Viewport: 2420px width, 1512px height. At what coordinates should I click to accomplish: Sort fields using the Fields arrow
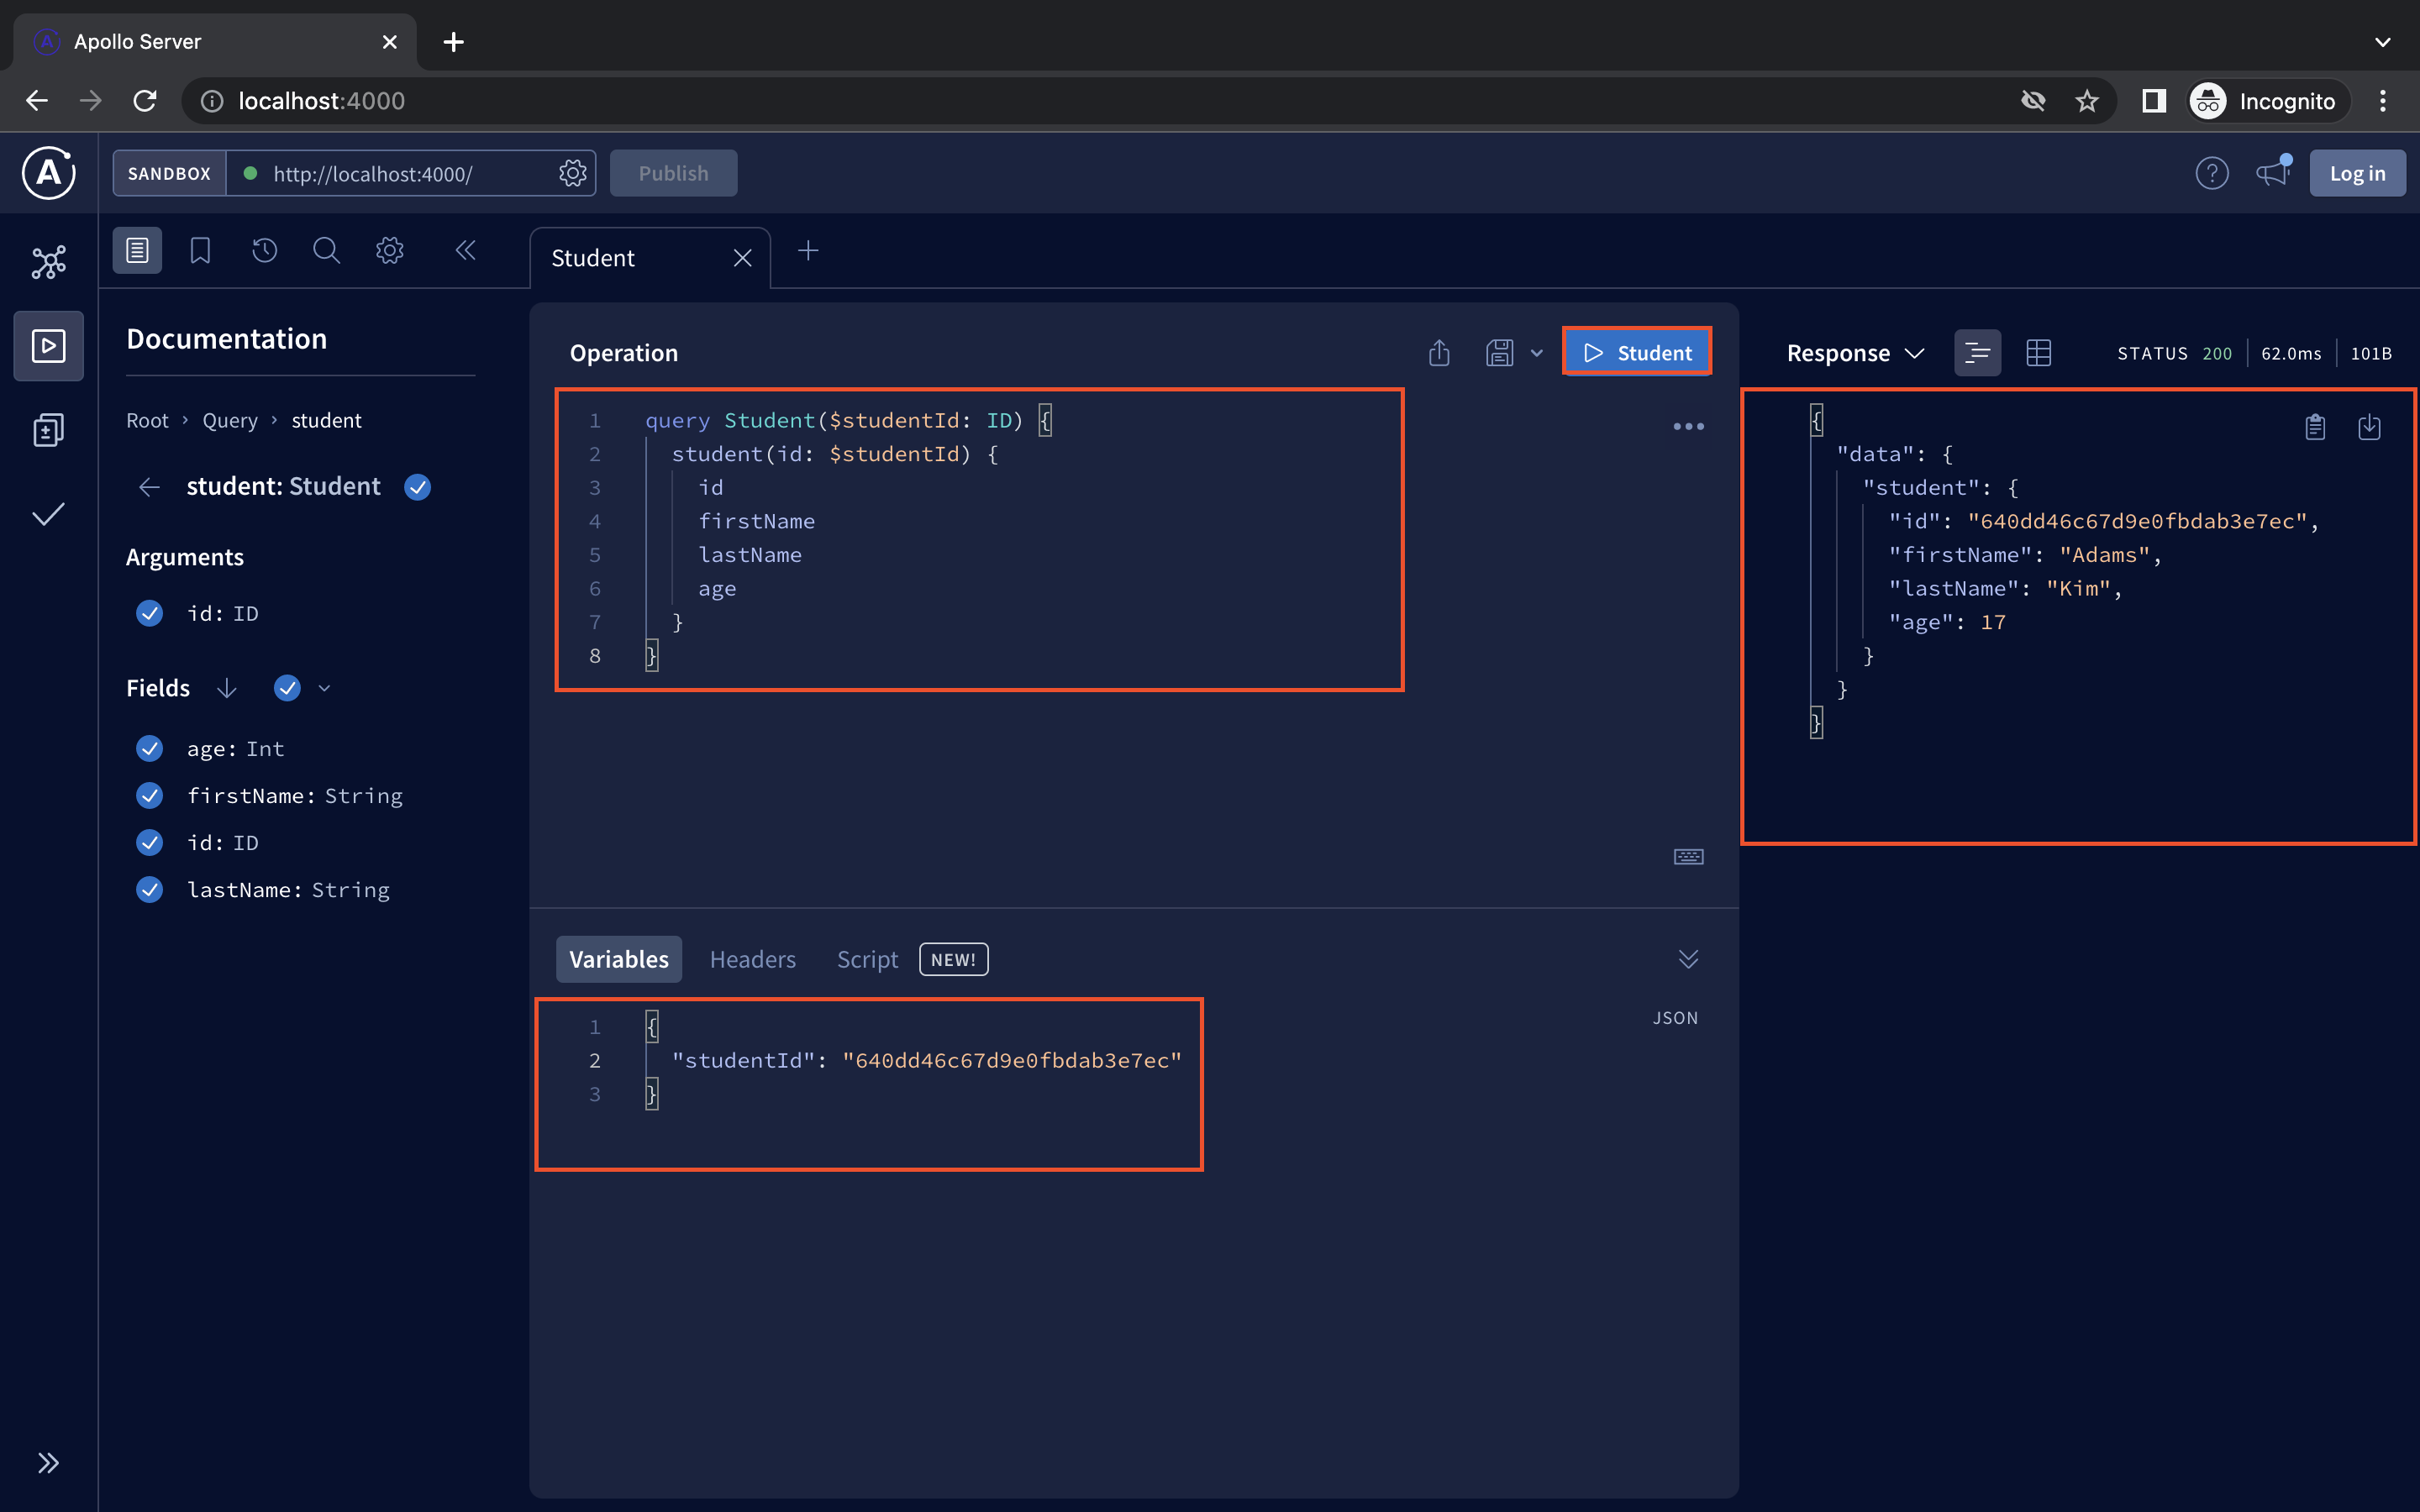coord(227,688)
